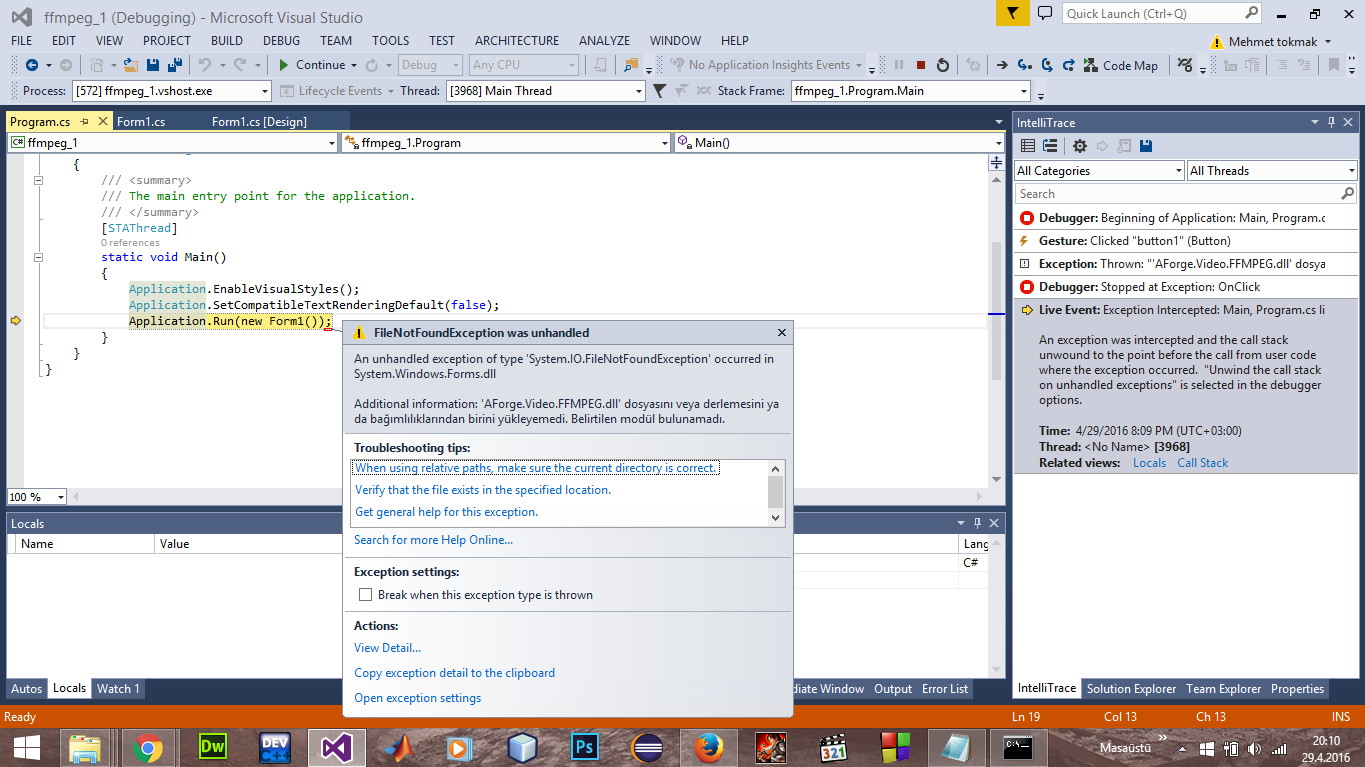The image size is (1365, 767).
Task: Open the Process dropdown
Action: [264, 91]
